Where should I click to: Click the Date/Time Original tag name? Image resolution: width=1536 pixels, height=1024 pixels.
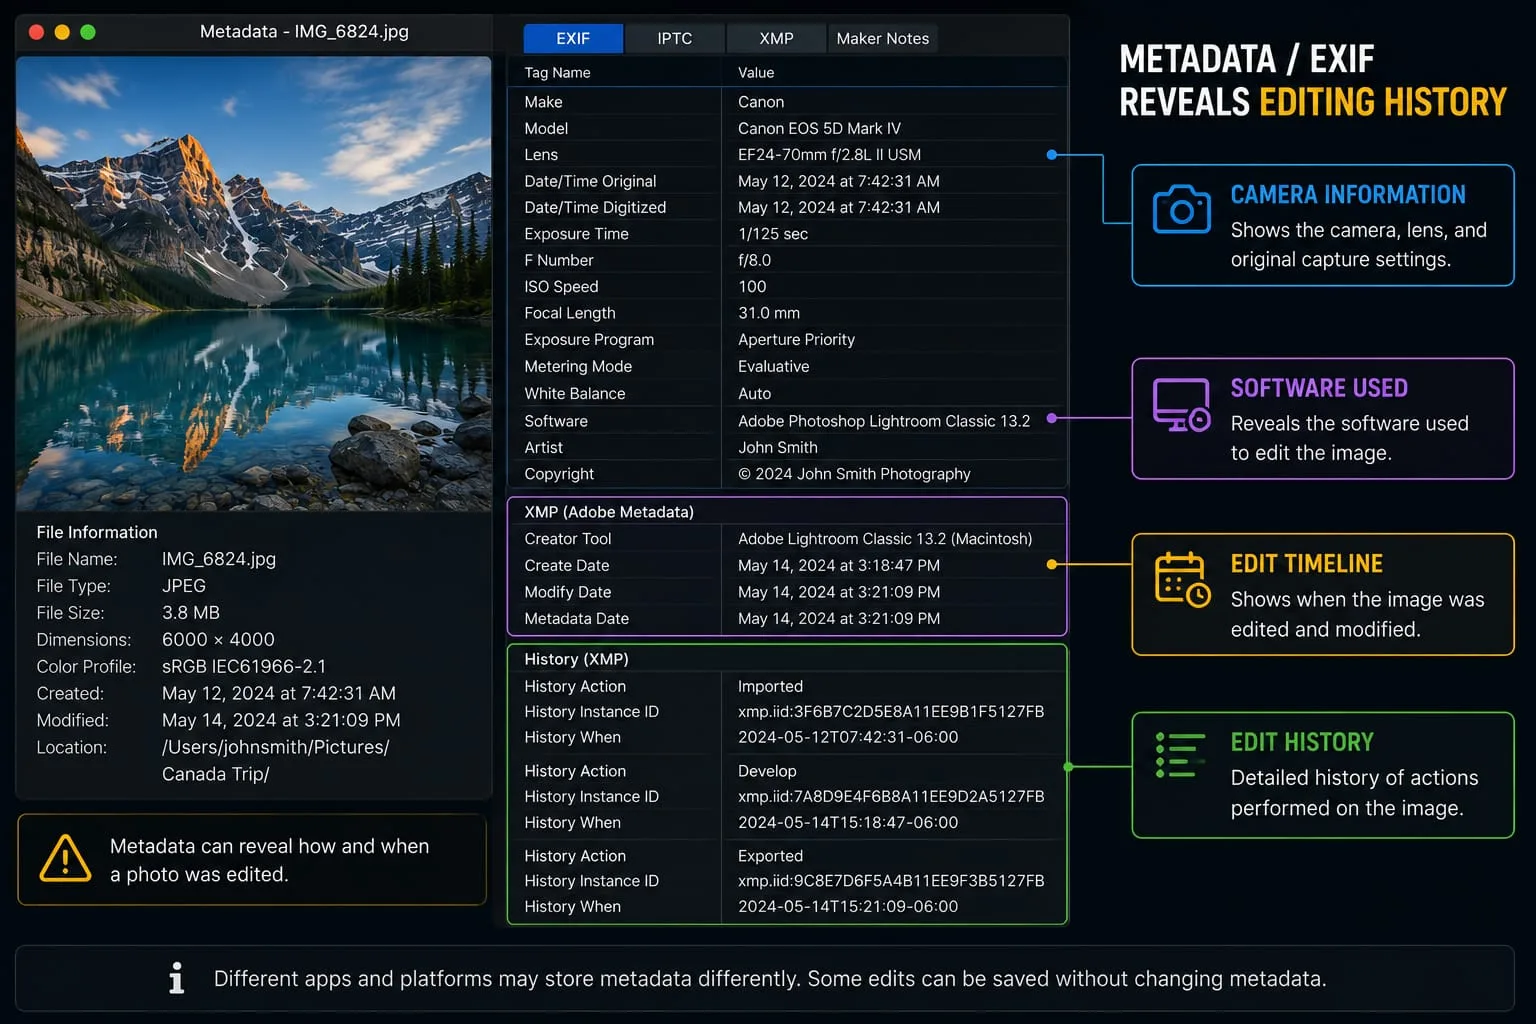click(x=590, y=181)
